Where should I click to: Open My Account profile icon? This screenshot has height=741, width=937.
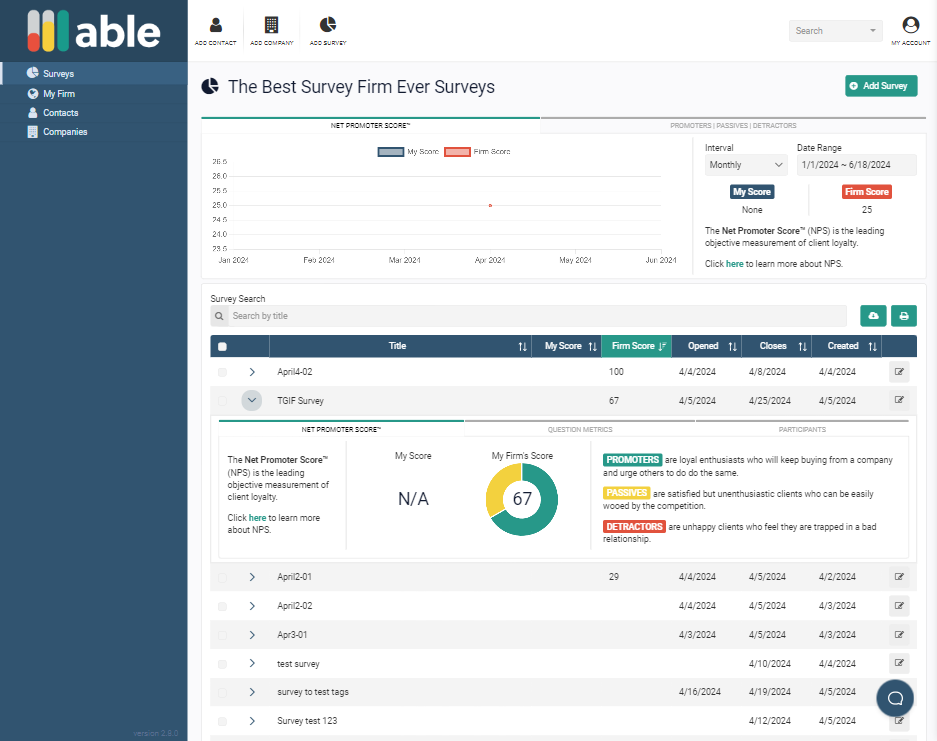(910, 26)
